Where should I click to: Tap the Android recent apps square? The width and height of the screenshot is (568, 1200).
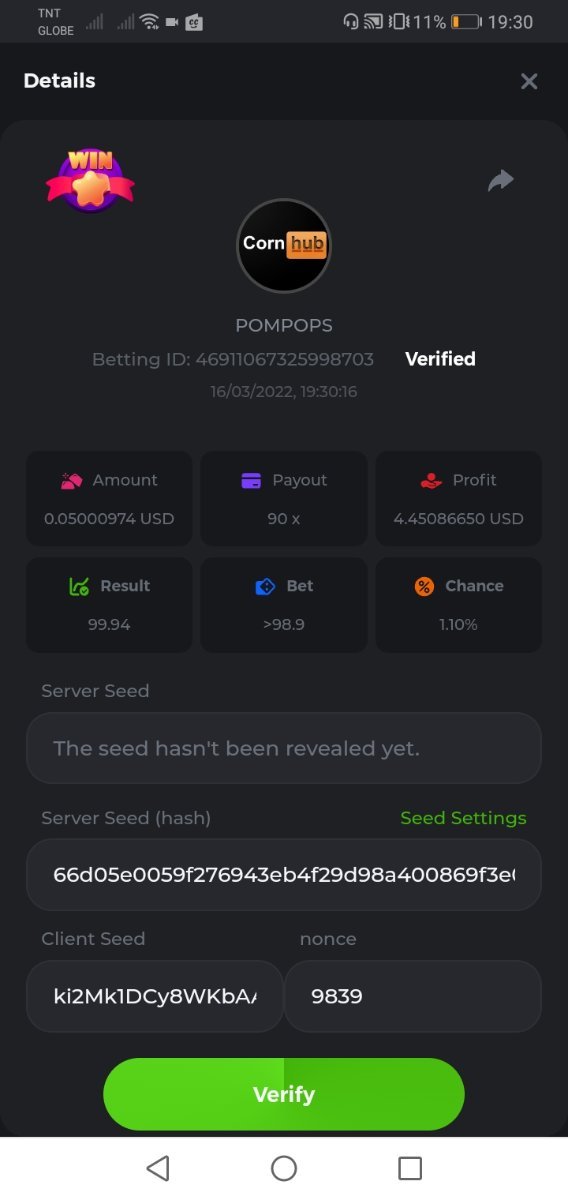[410, 1168]
